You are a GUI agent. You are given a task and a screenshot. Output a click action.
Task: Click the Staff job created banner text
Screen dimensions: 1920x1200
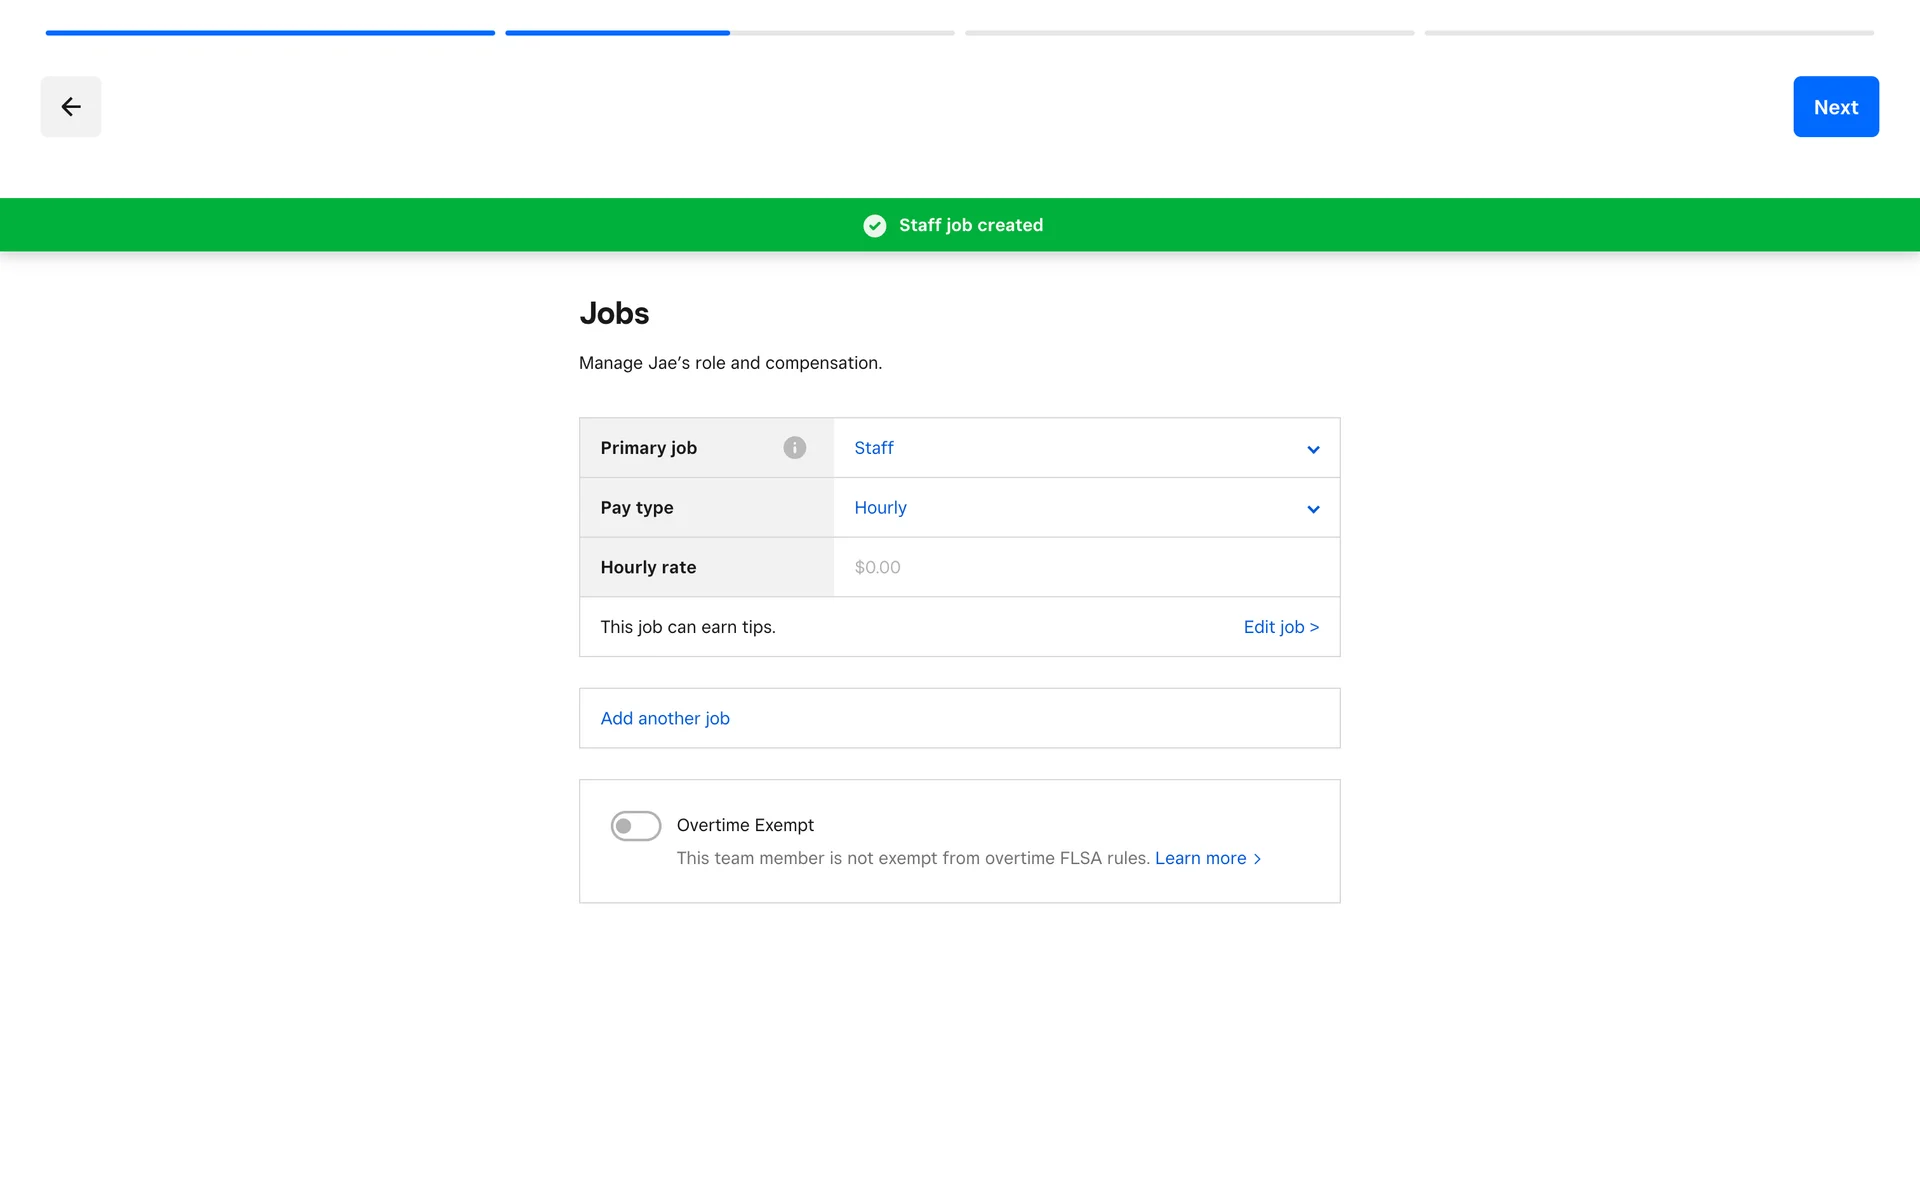[x=970, y=225]
